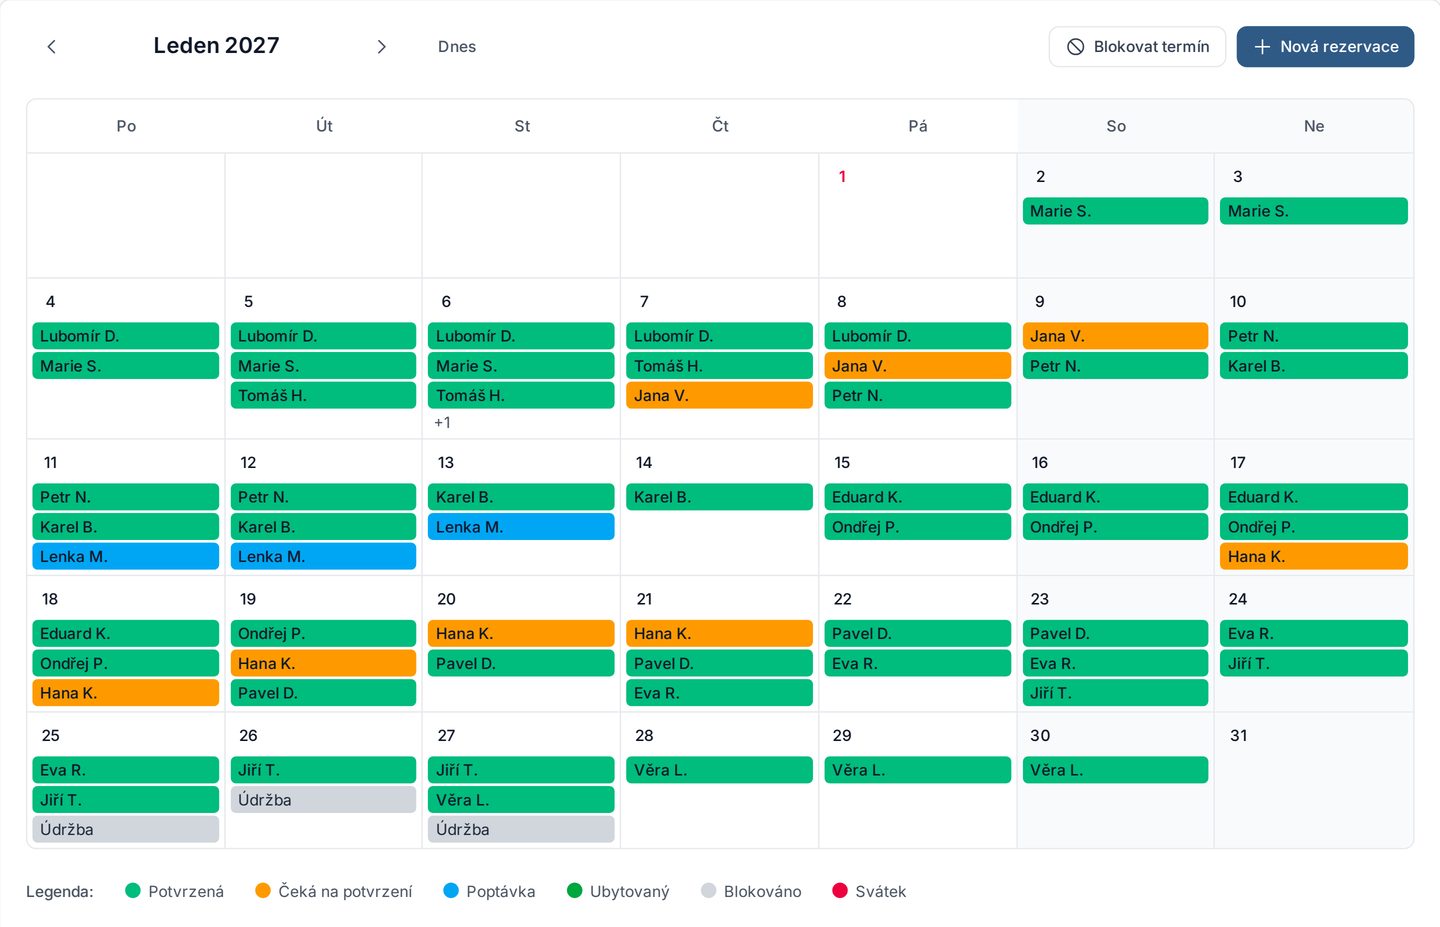Click the gray Blokováno legend dot
1440x927 pixels.
tap(709, 891)
